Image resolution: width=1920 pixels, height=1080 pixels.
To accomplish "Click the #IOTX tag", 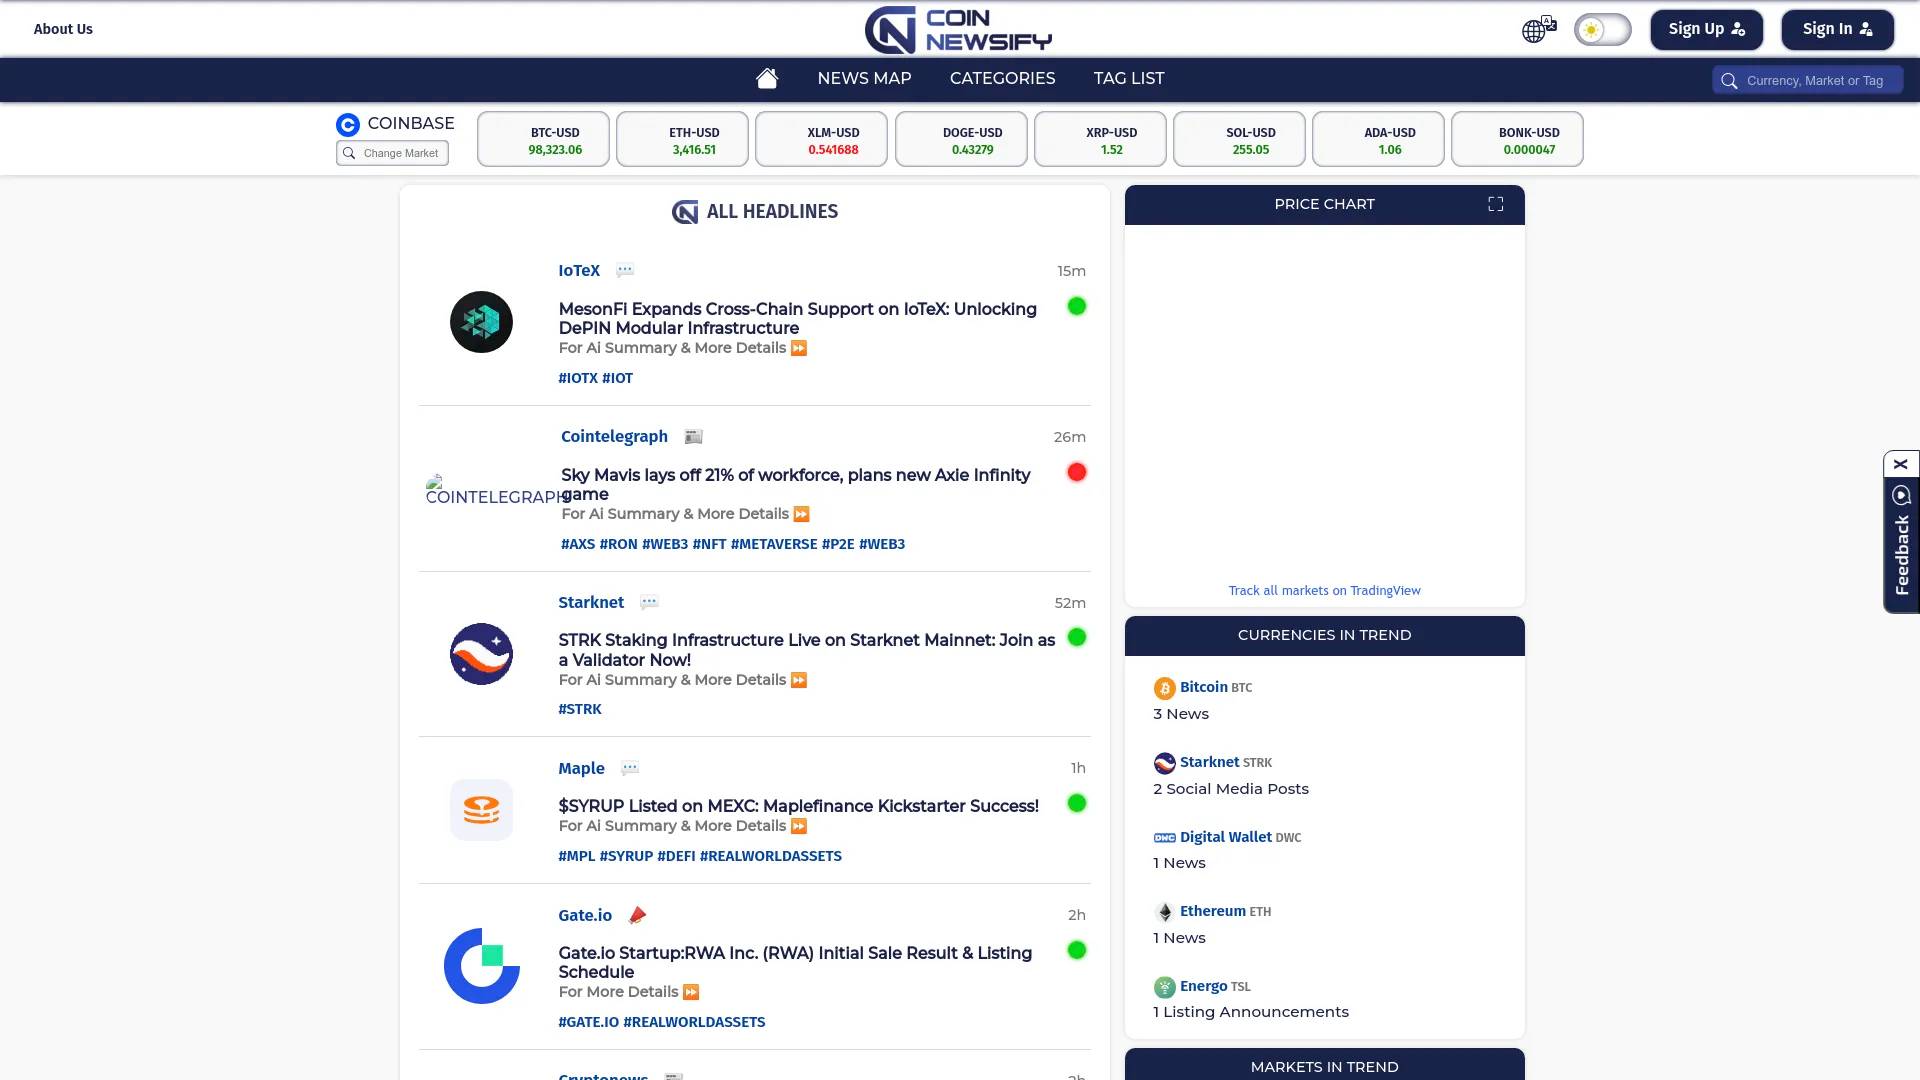I will click(x=578, y=378).
